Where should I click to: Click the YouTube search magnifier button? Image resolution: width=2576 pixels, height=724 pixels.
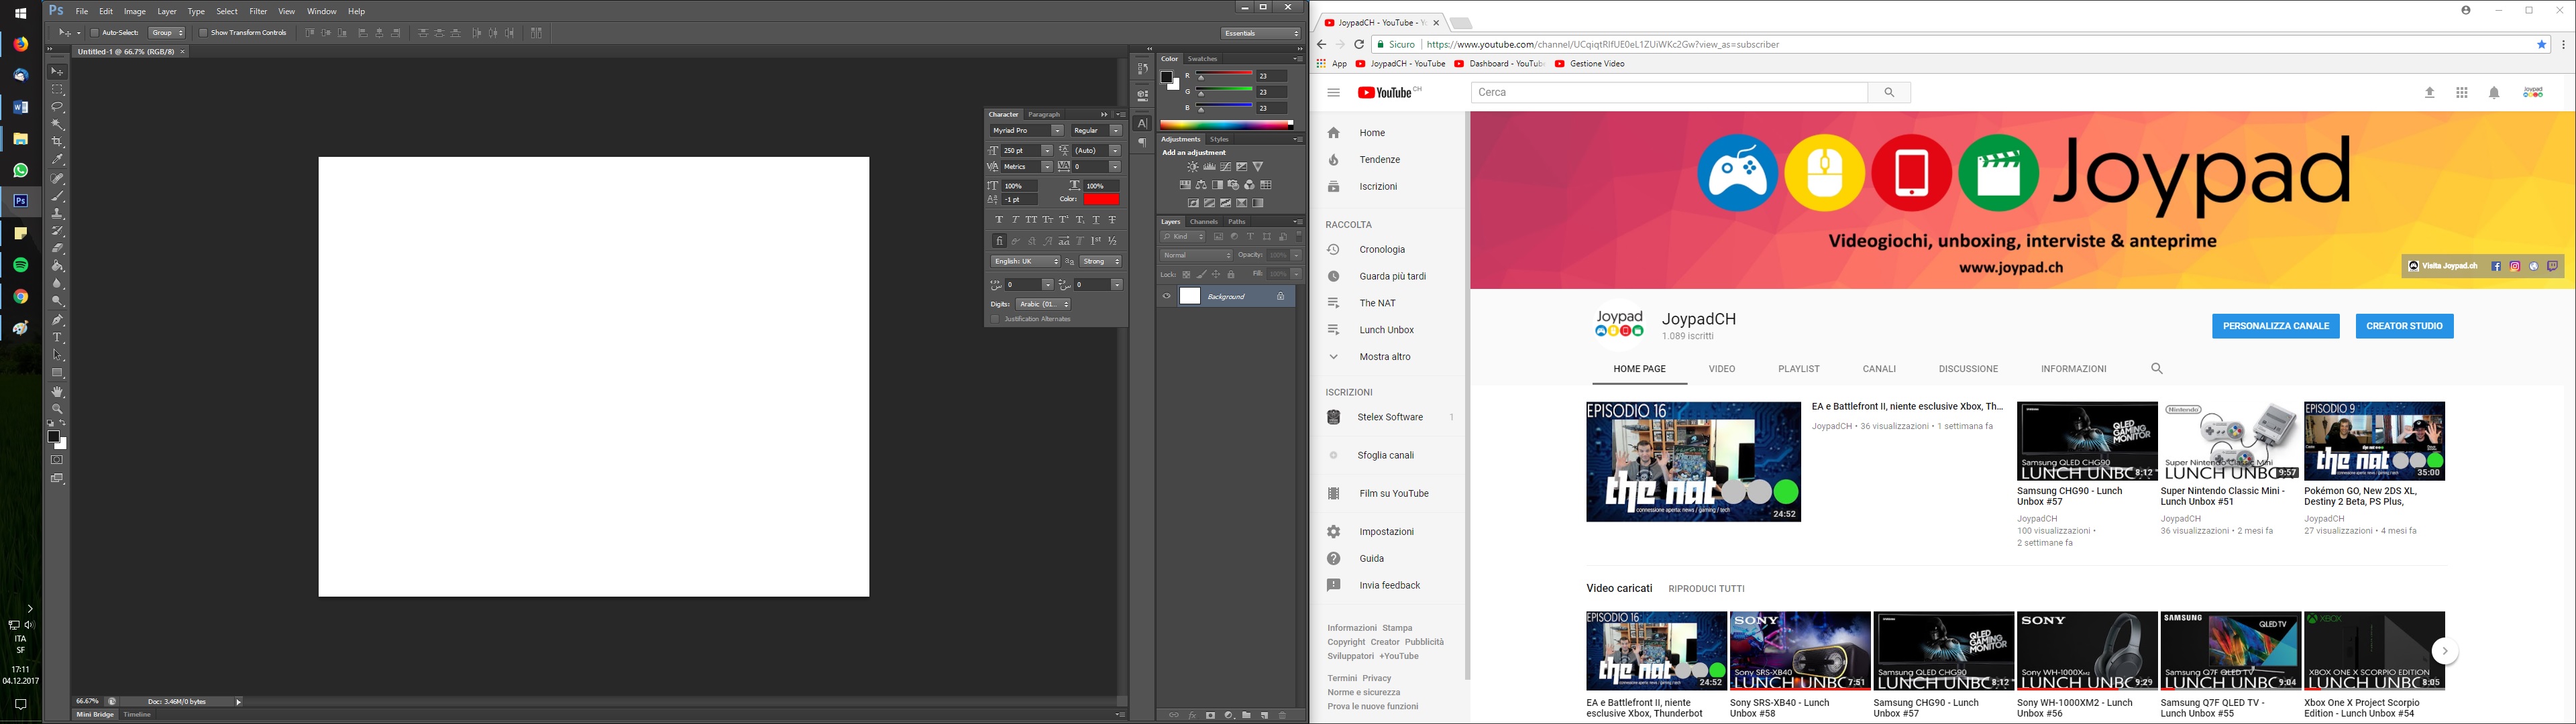(1889, 93)
